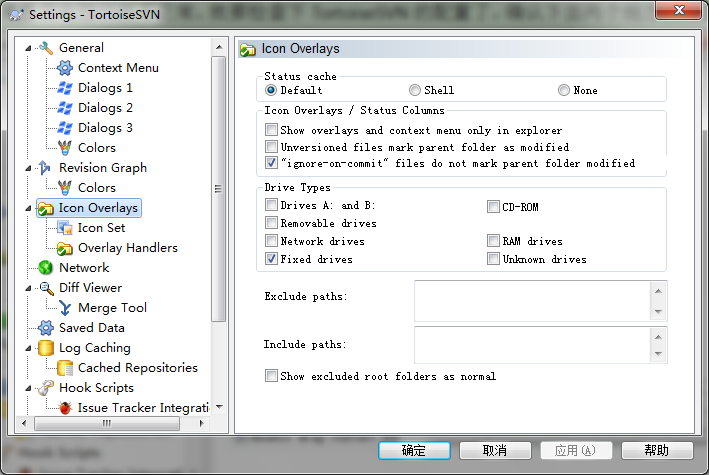Enable Removable drives checkbox
The image size is (709, 475).
point(271,223)
